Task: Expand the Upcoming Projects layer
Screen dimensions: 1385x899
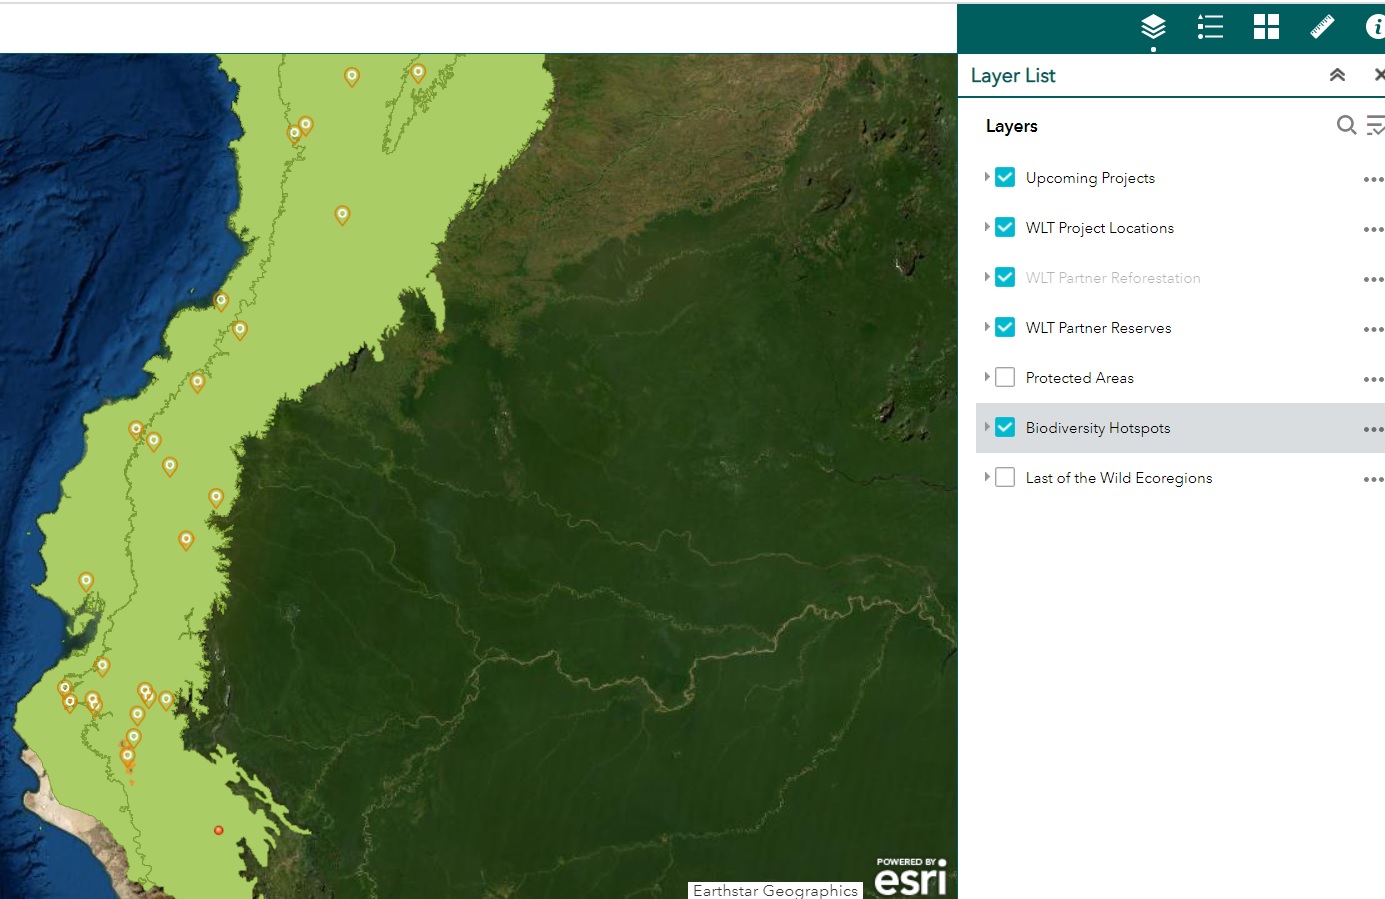Action: click(x=987, y=177)
